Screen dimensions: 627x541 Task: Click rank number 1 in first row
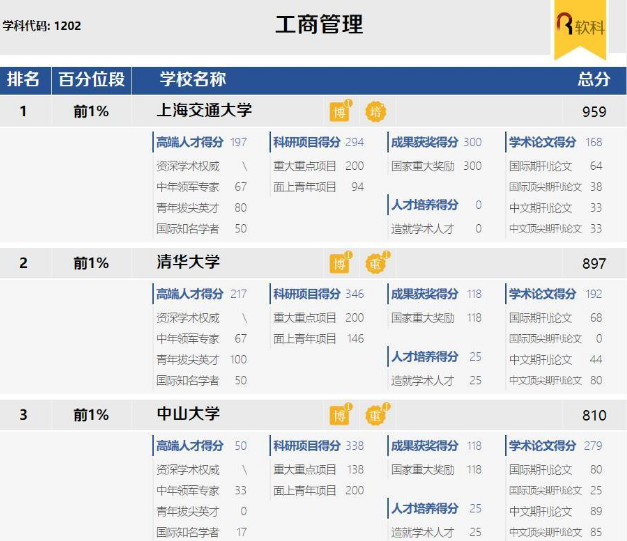tap(23, 111)
